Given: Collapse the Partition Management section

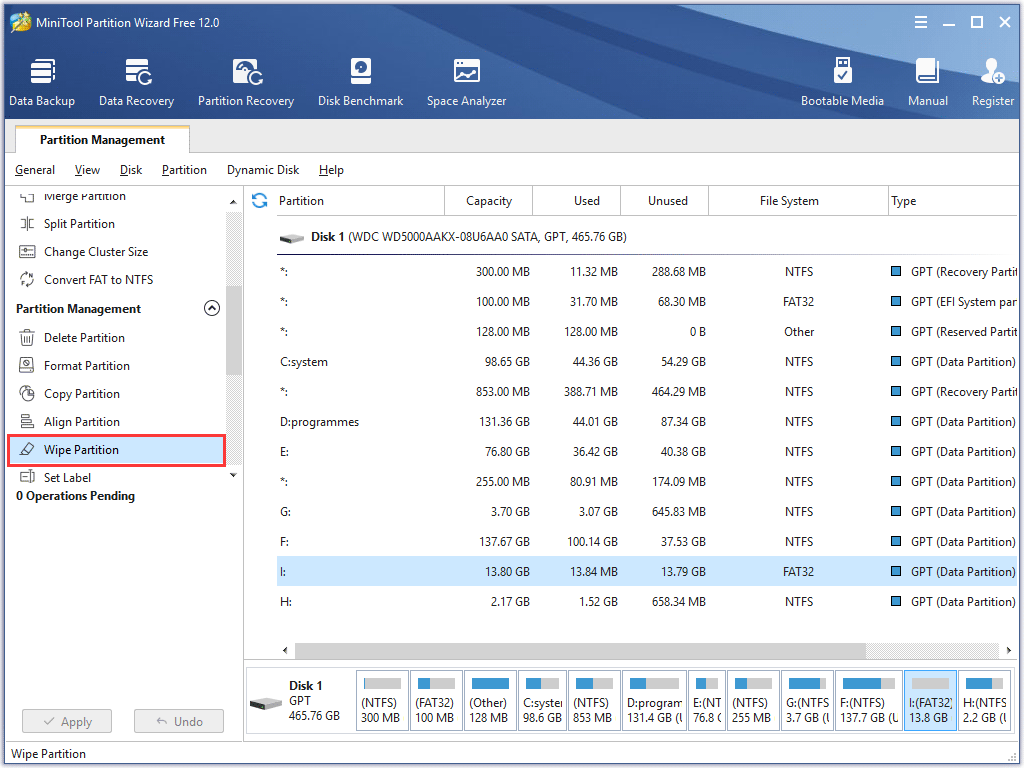Looking at the screenshot, I should (212, 308).
